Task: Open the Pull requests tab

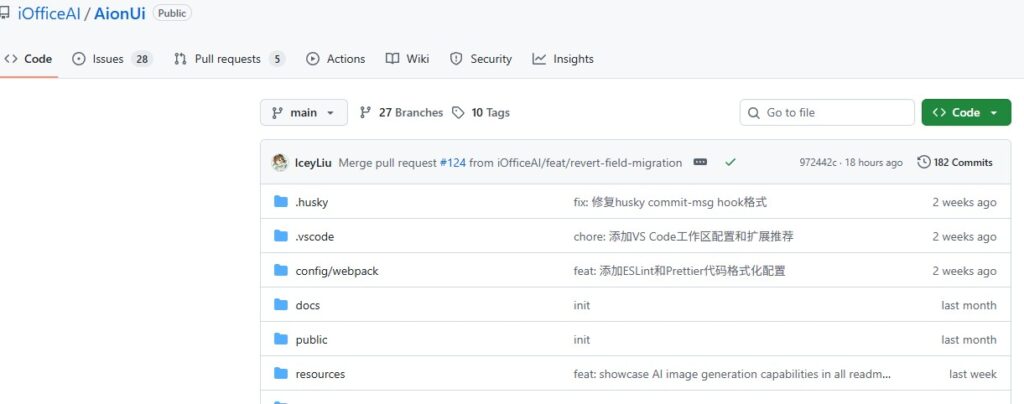Action: (228, 59)
